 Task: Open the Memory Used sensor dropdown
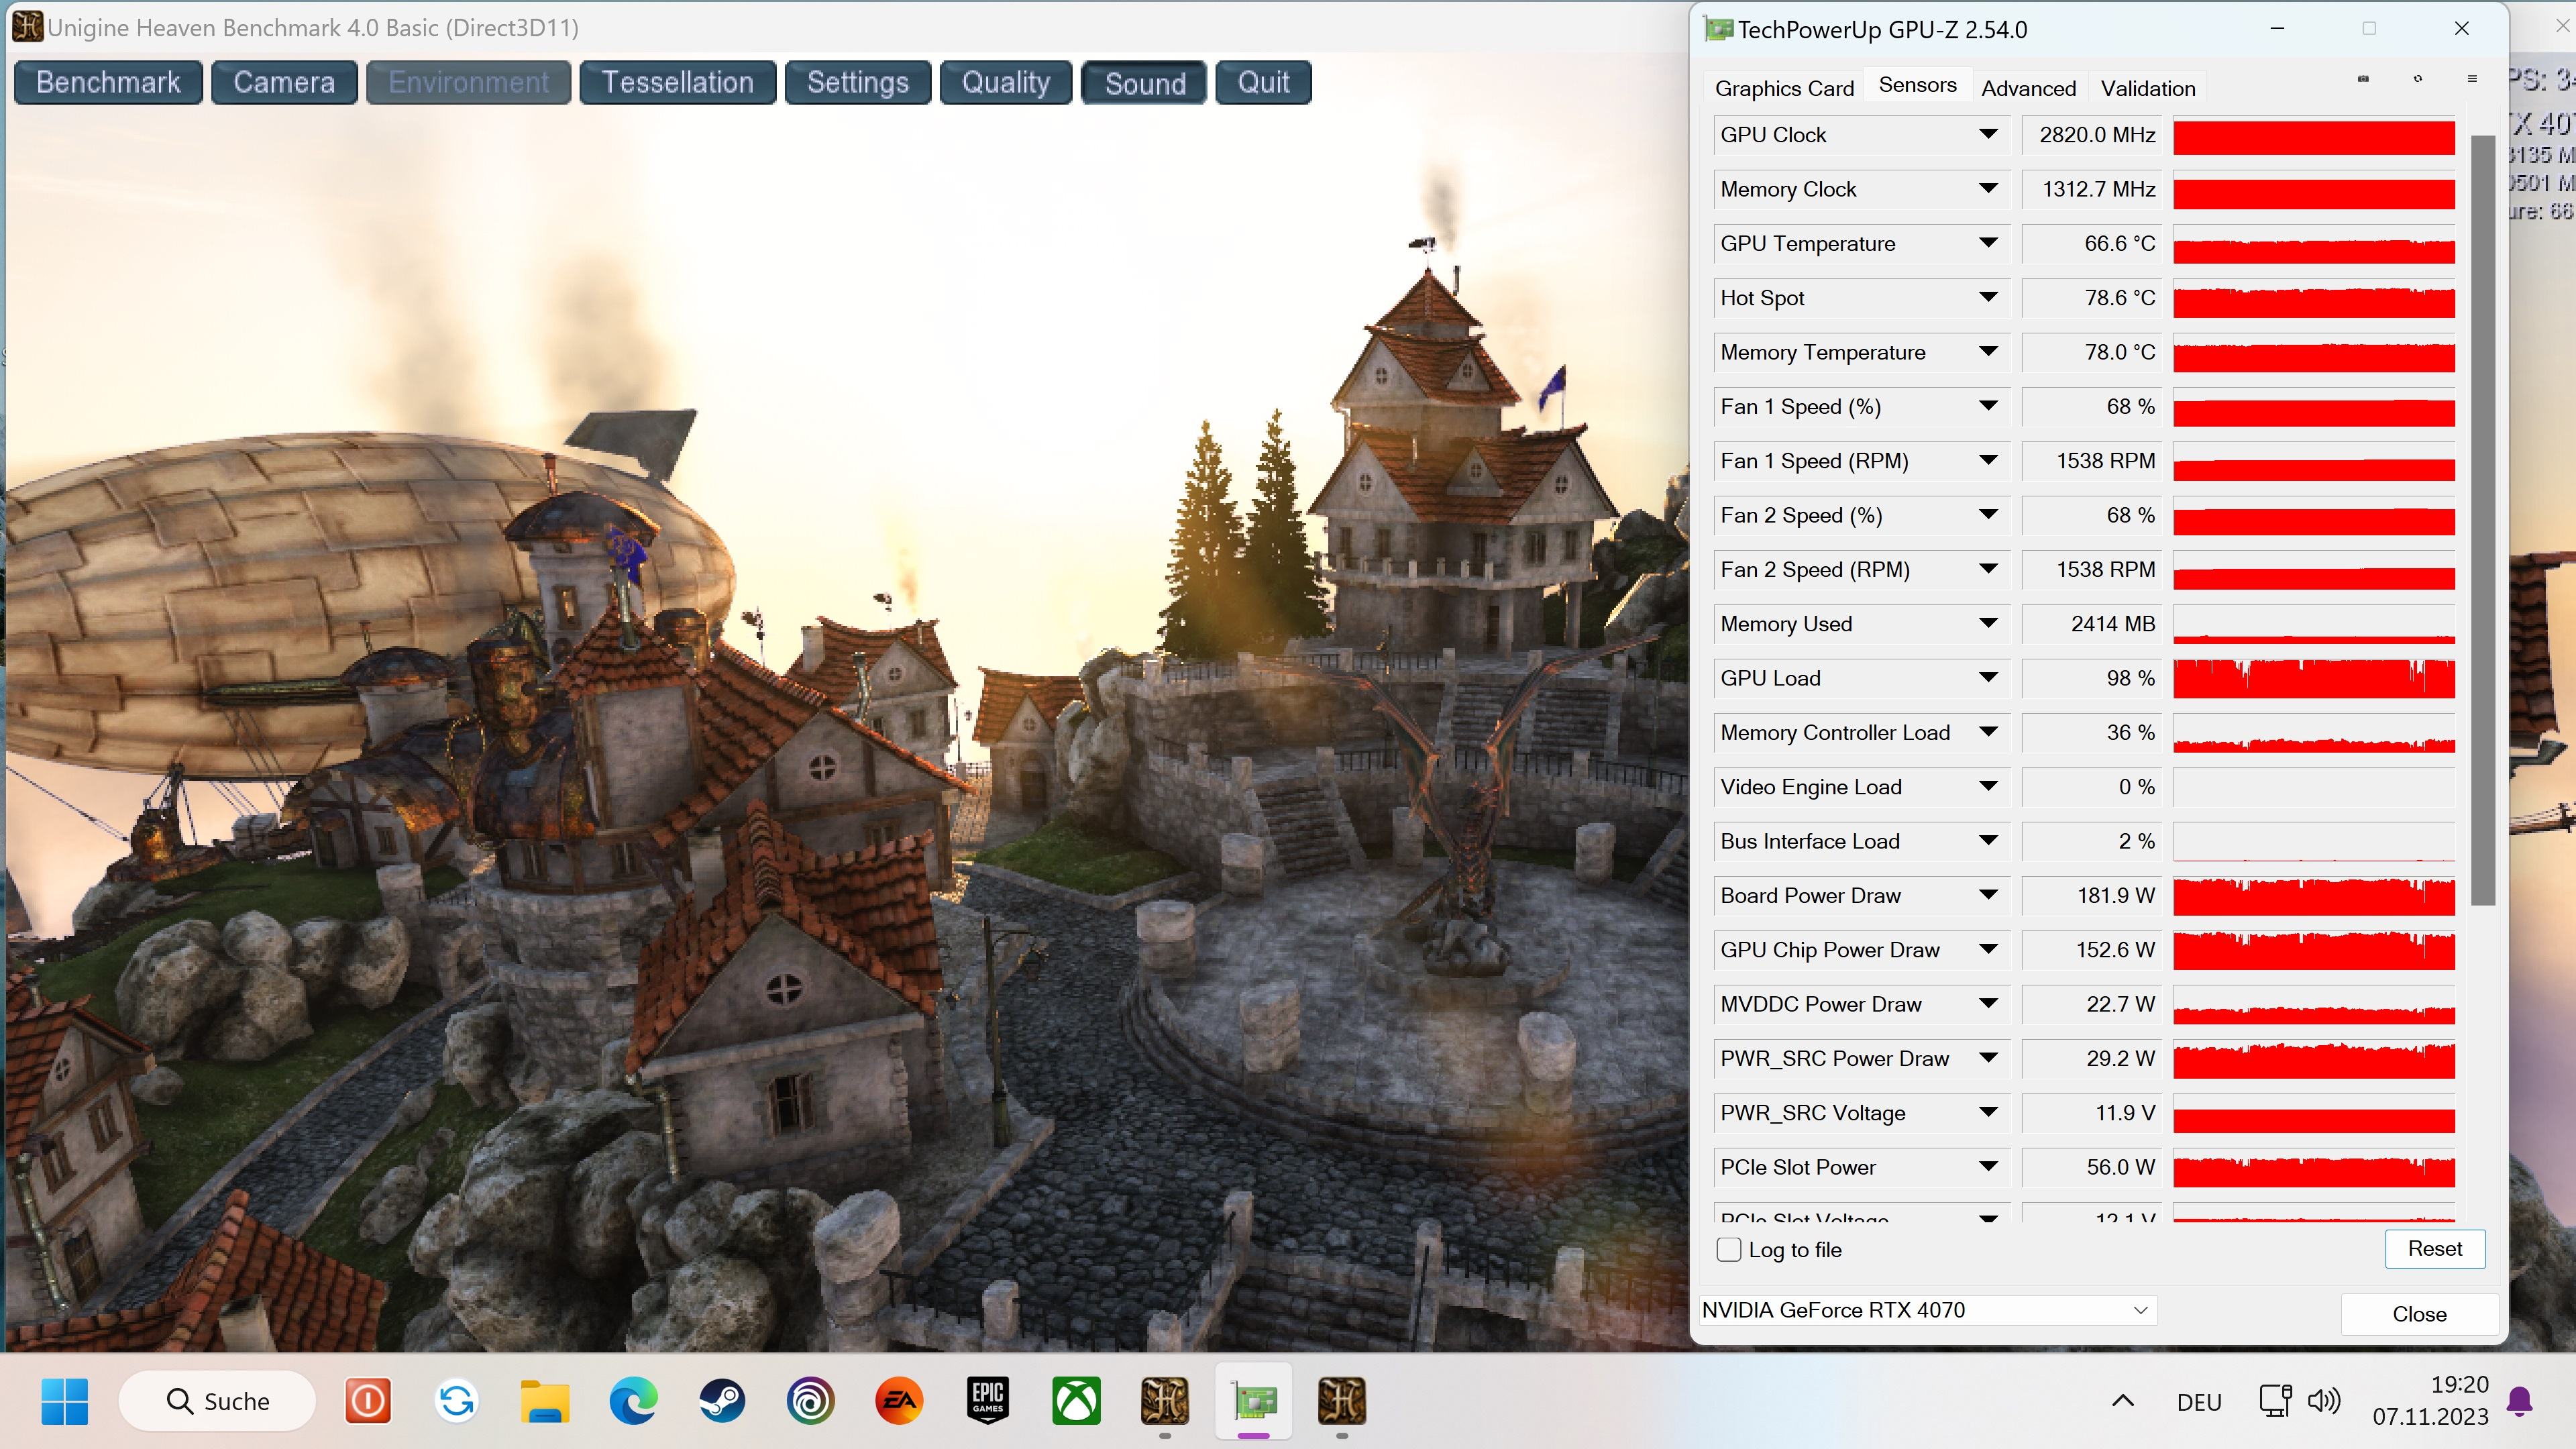coord(1988,623)
